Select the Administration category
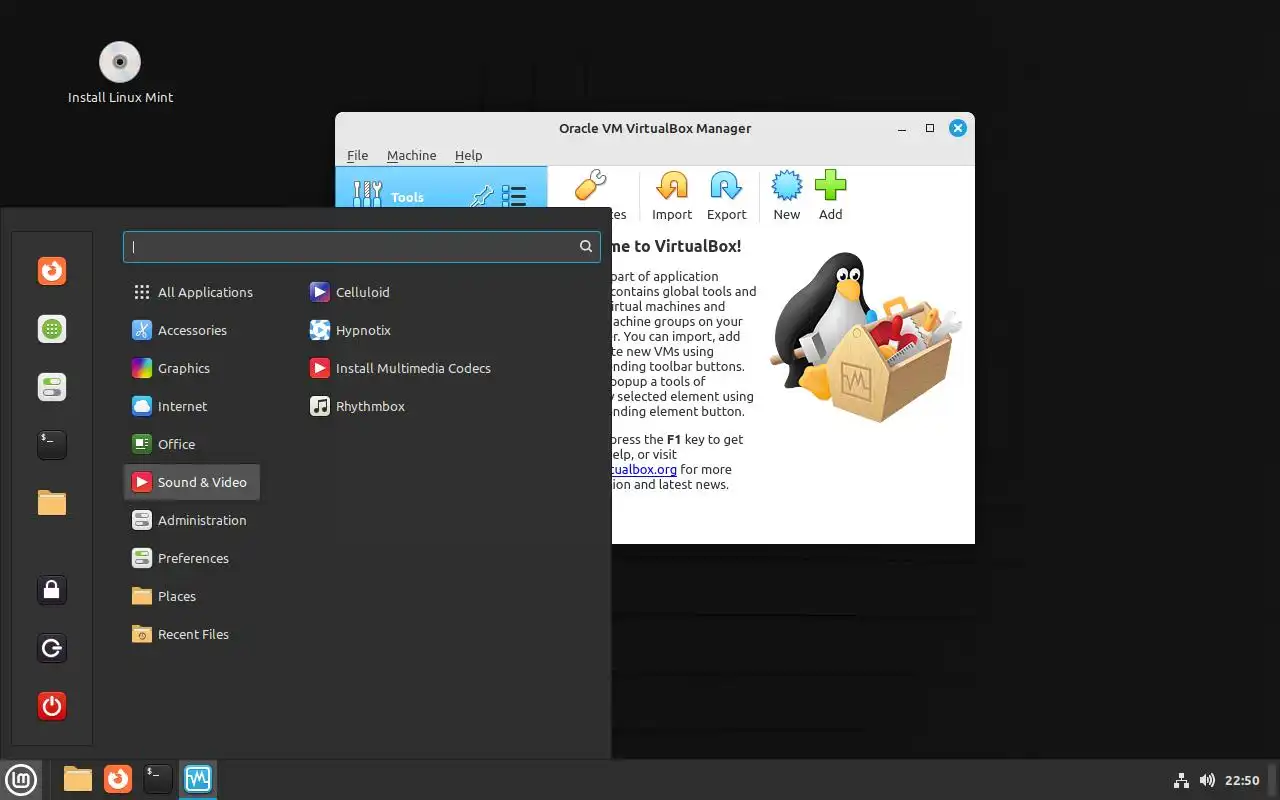Image resolution: width=1280 pixels, height=800 pixels. [192, 520]
